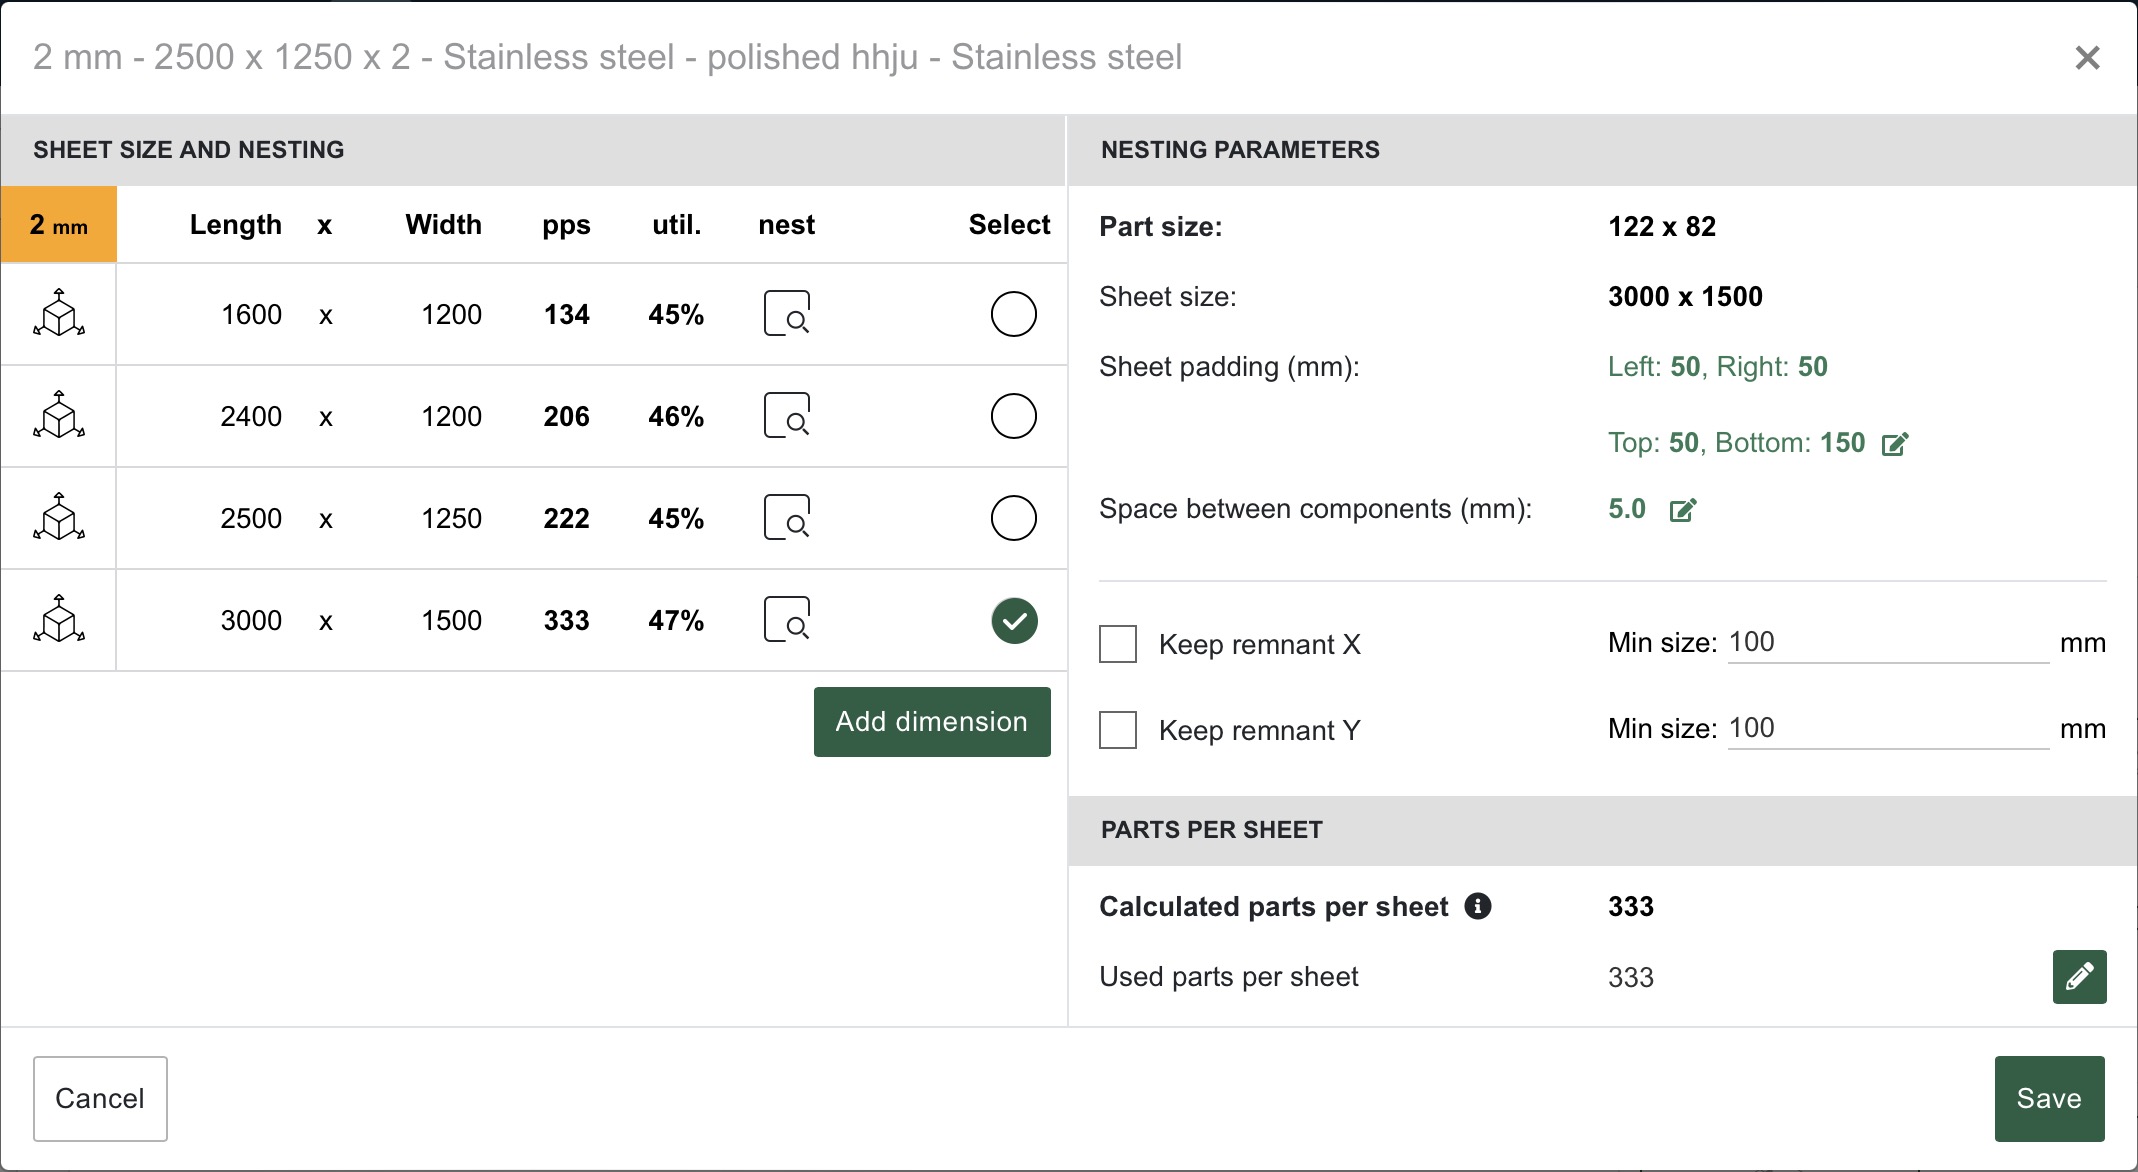Click the 3D cube icon for 1600 row

point(59,314)
